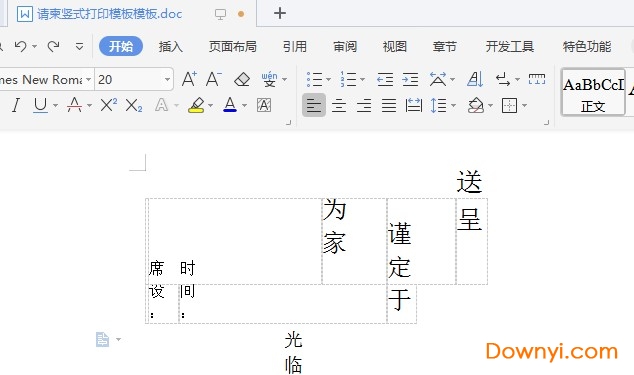Toggle justify alignment
This screenshot has height=375, width=634.
click(389, 106)
